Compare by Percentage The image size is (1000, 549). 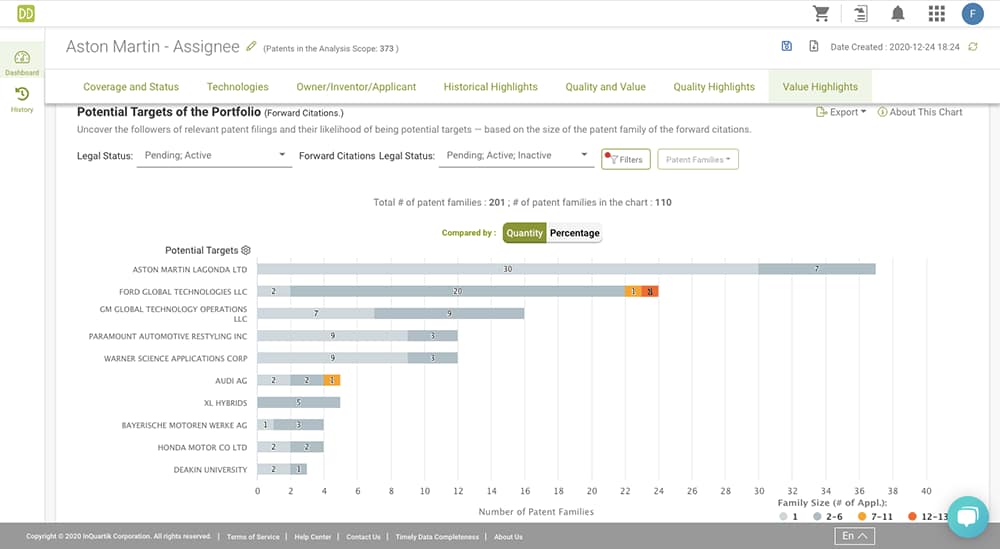[x=575, y=233]
